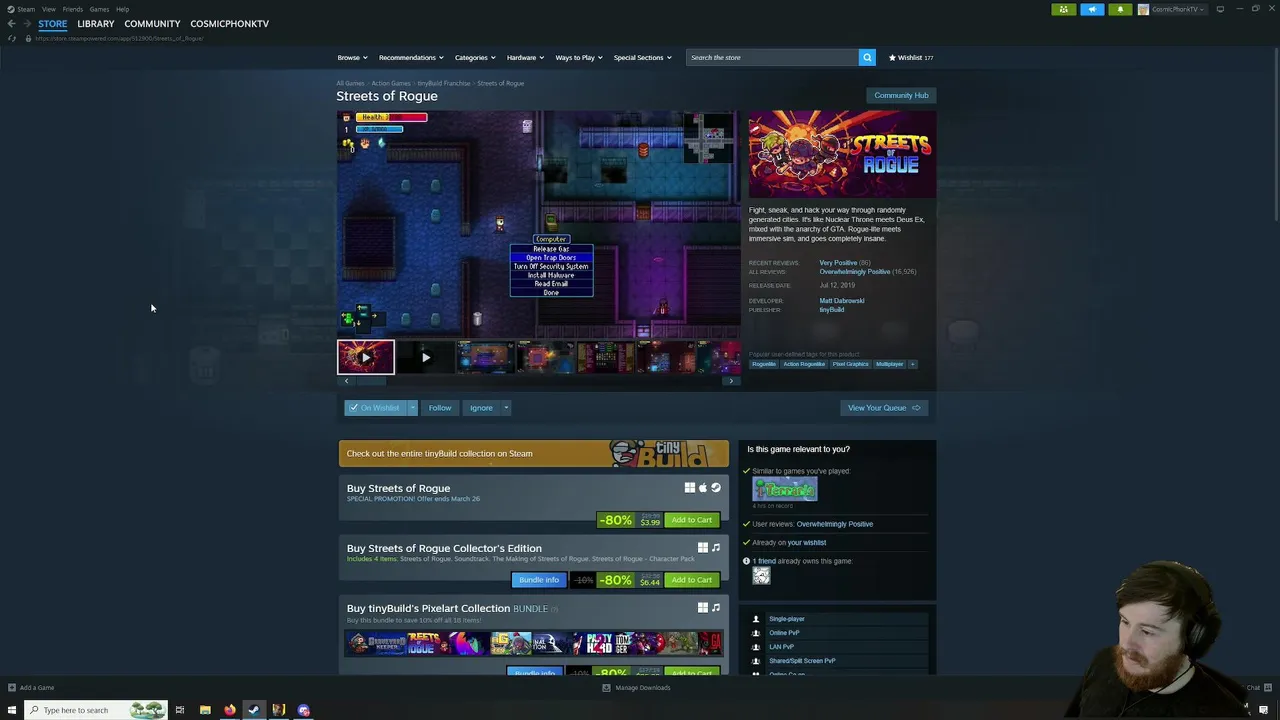Expand the Ignore options dropdown arrow
Screen dimensions: 1280x720
tap(506, 408)
